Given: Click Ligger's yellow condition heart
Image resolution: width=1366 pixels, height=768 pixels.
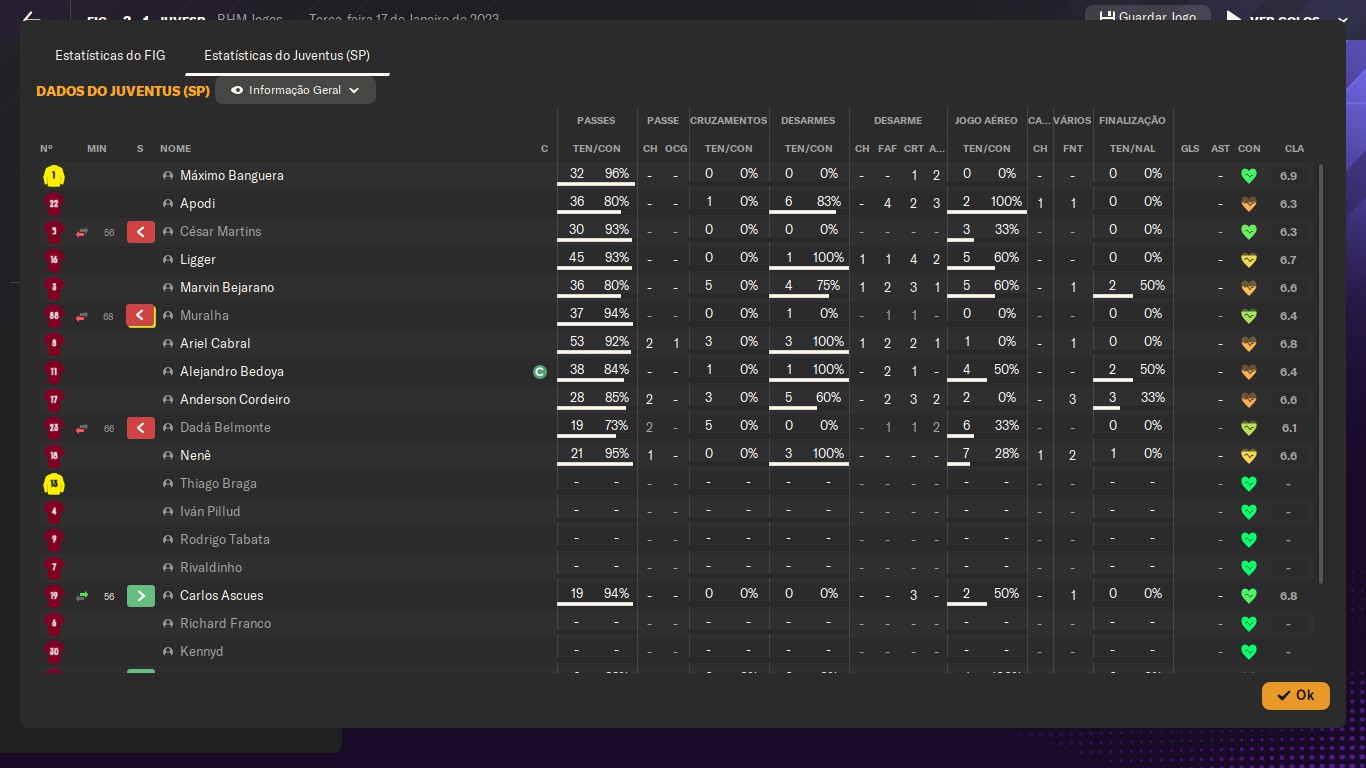Looking at the screenshot, I should click(x=1248, y=260).
